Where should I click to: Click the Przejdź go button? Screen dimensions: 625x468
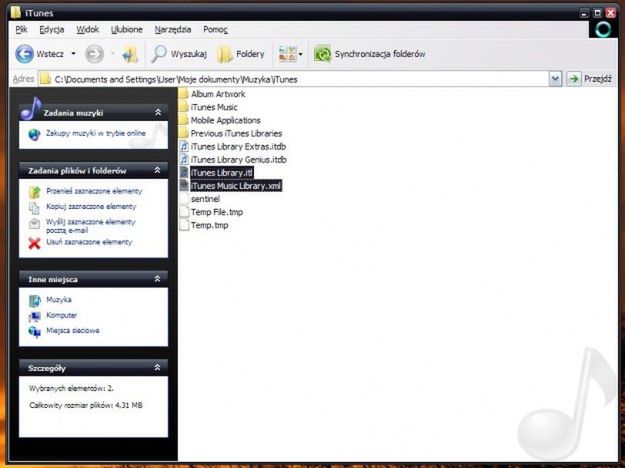coord(590,79)
